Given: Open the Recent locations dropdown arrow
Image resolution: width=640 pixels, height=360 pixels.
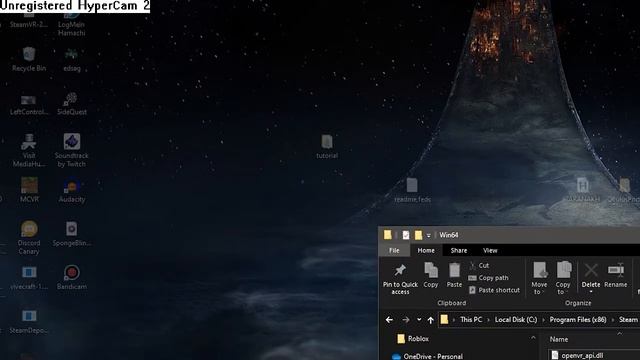Looking at the screenshot, I should click(419, 320).
